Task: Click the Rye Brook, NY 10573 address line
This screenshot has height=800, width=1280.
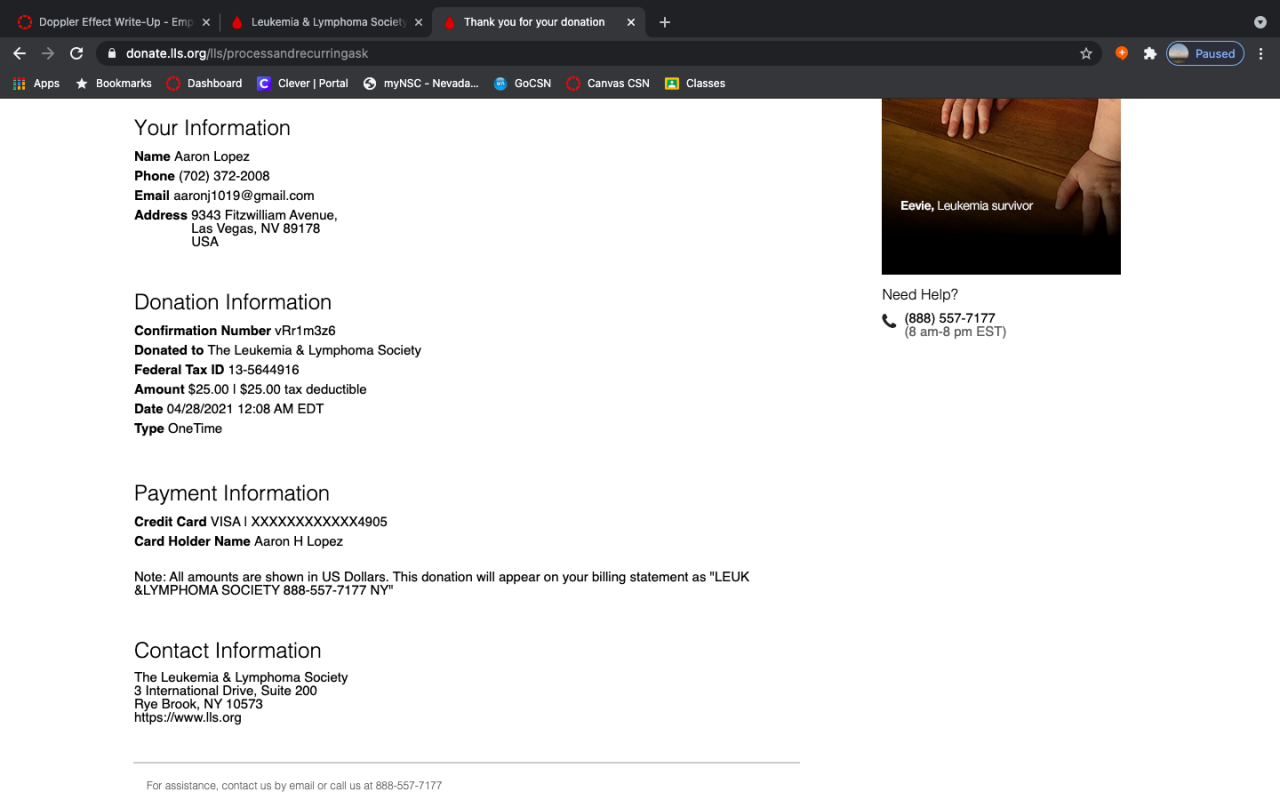Action: coord(198,704)
